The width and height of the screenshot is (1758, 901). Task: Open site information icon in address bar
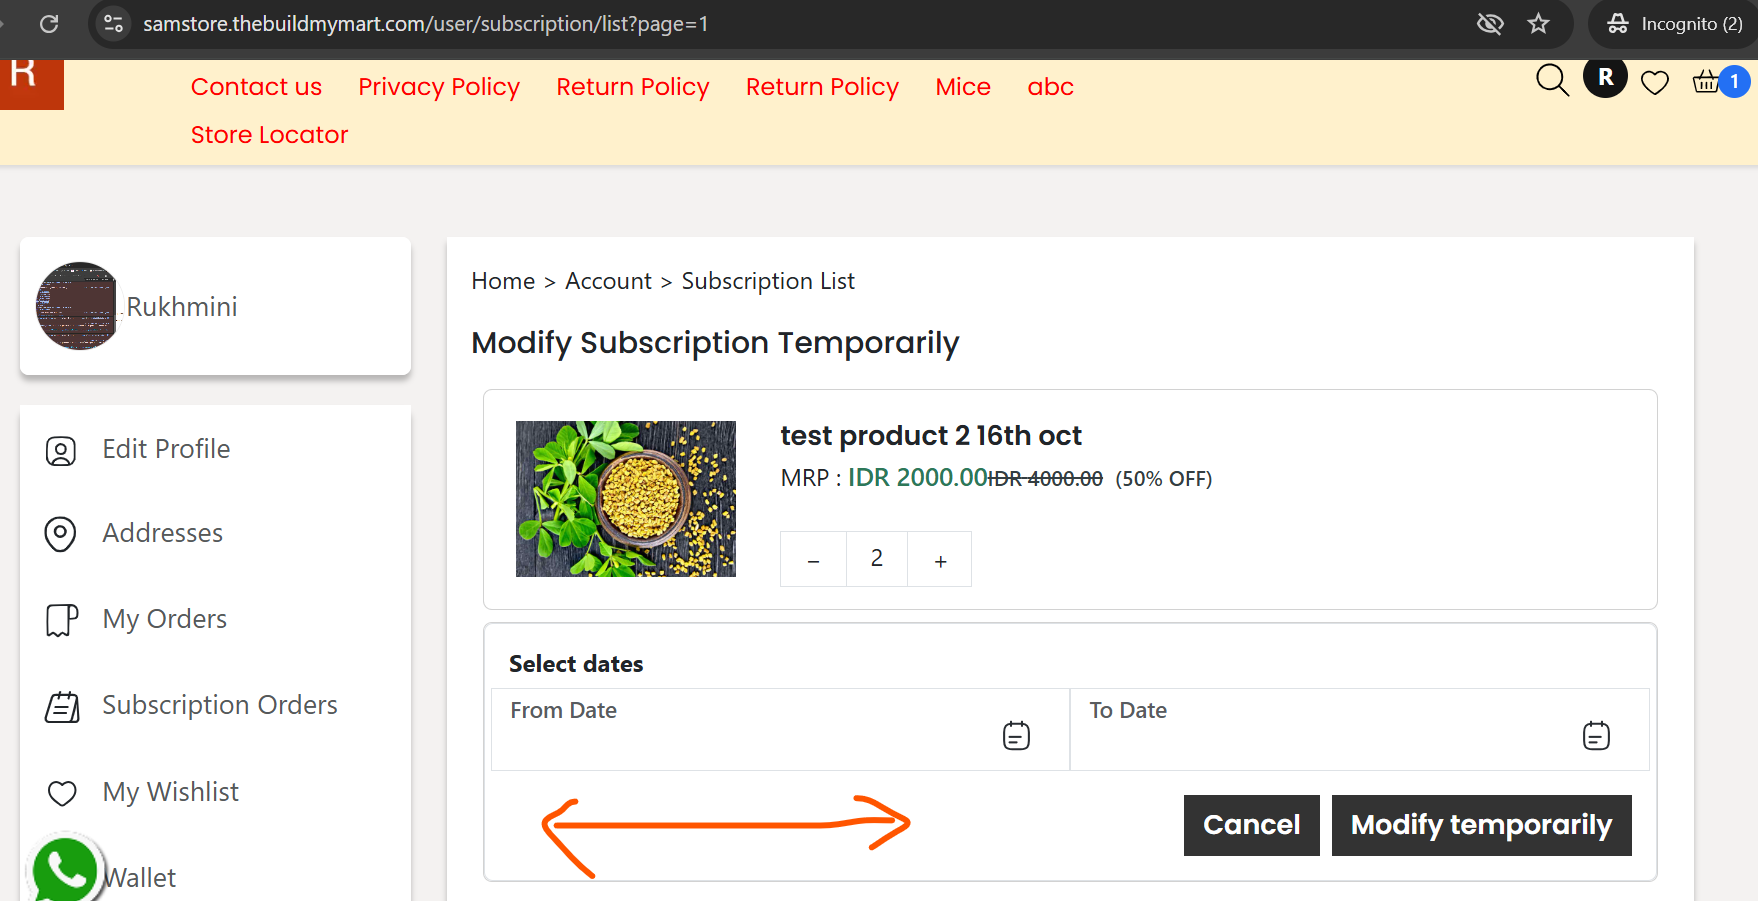(114, 24)
